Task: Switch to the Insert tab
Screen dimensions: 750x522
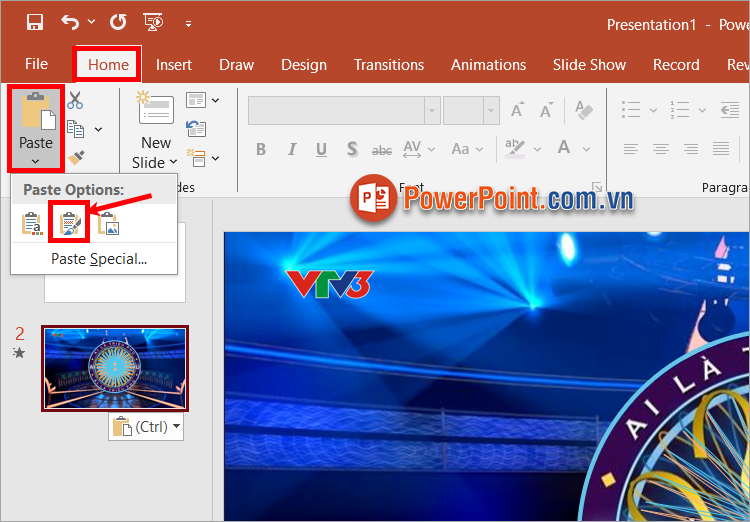Action: (x=174, y=65)
